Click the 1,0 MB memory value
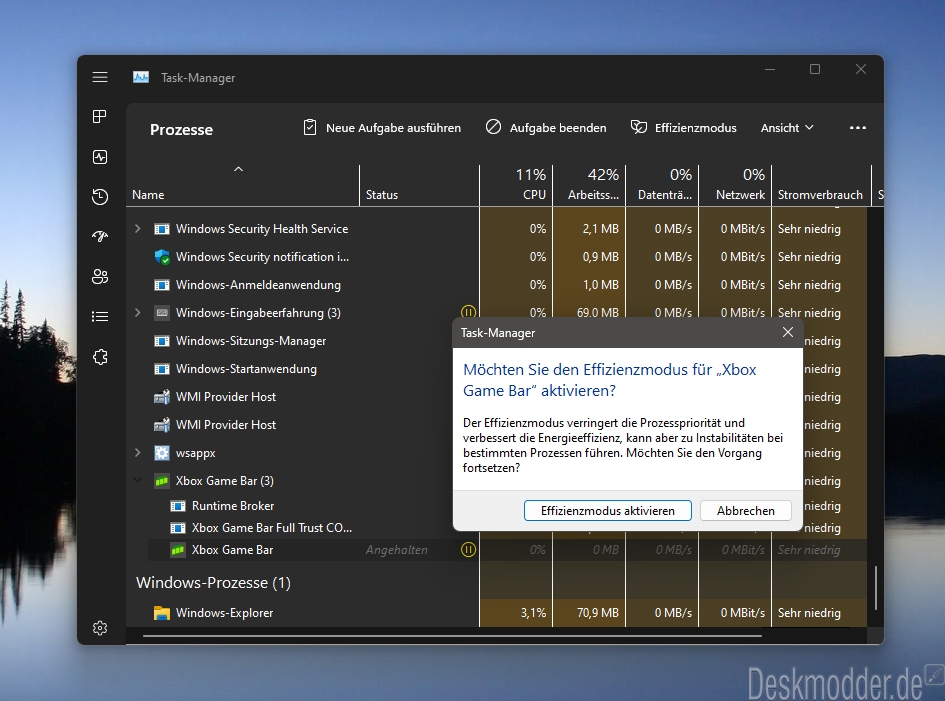This screenshot has width=945, height=701. [x=601, y=285]
